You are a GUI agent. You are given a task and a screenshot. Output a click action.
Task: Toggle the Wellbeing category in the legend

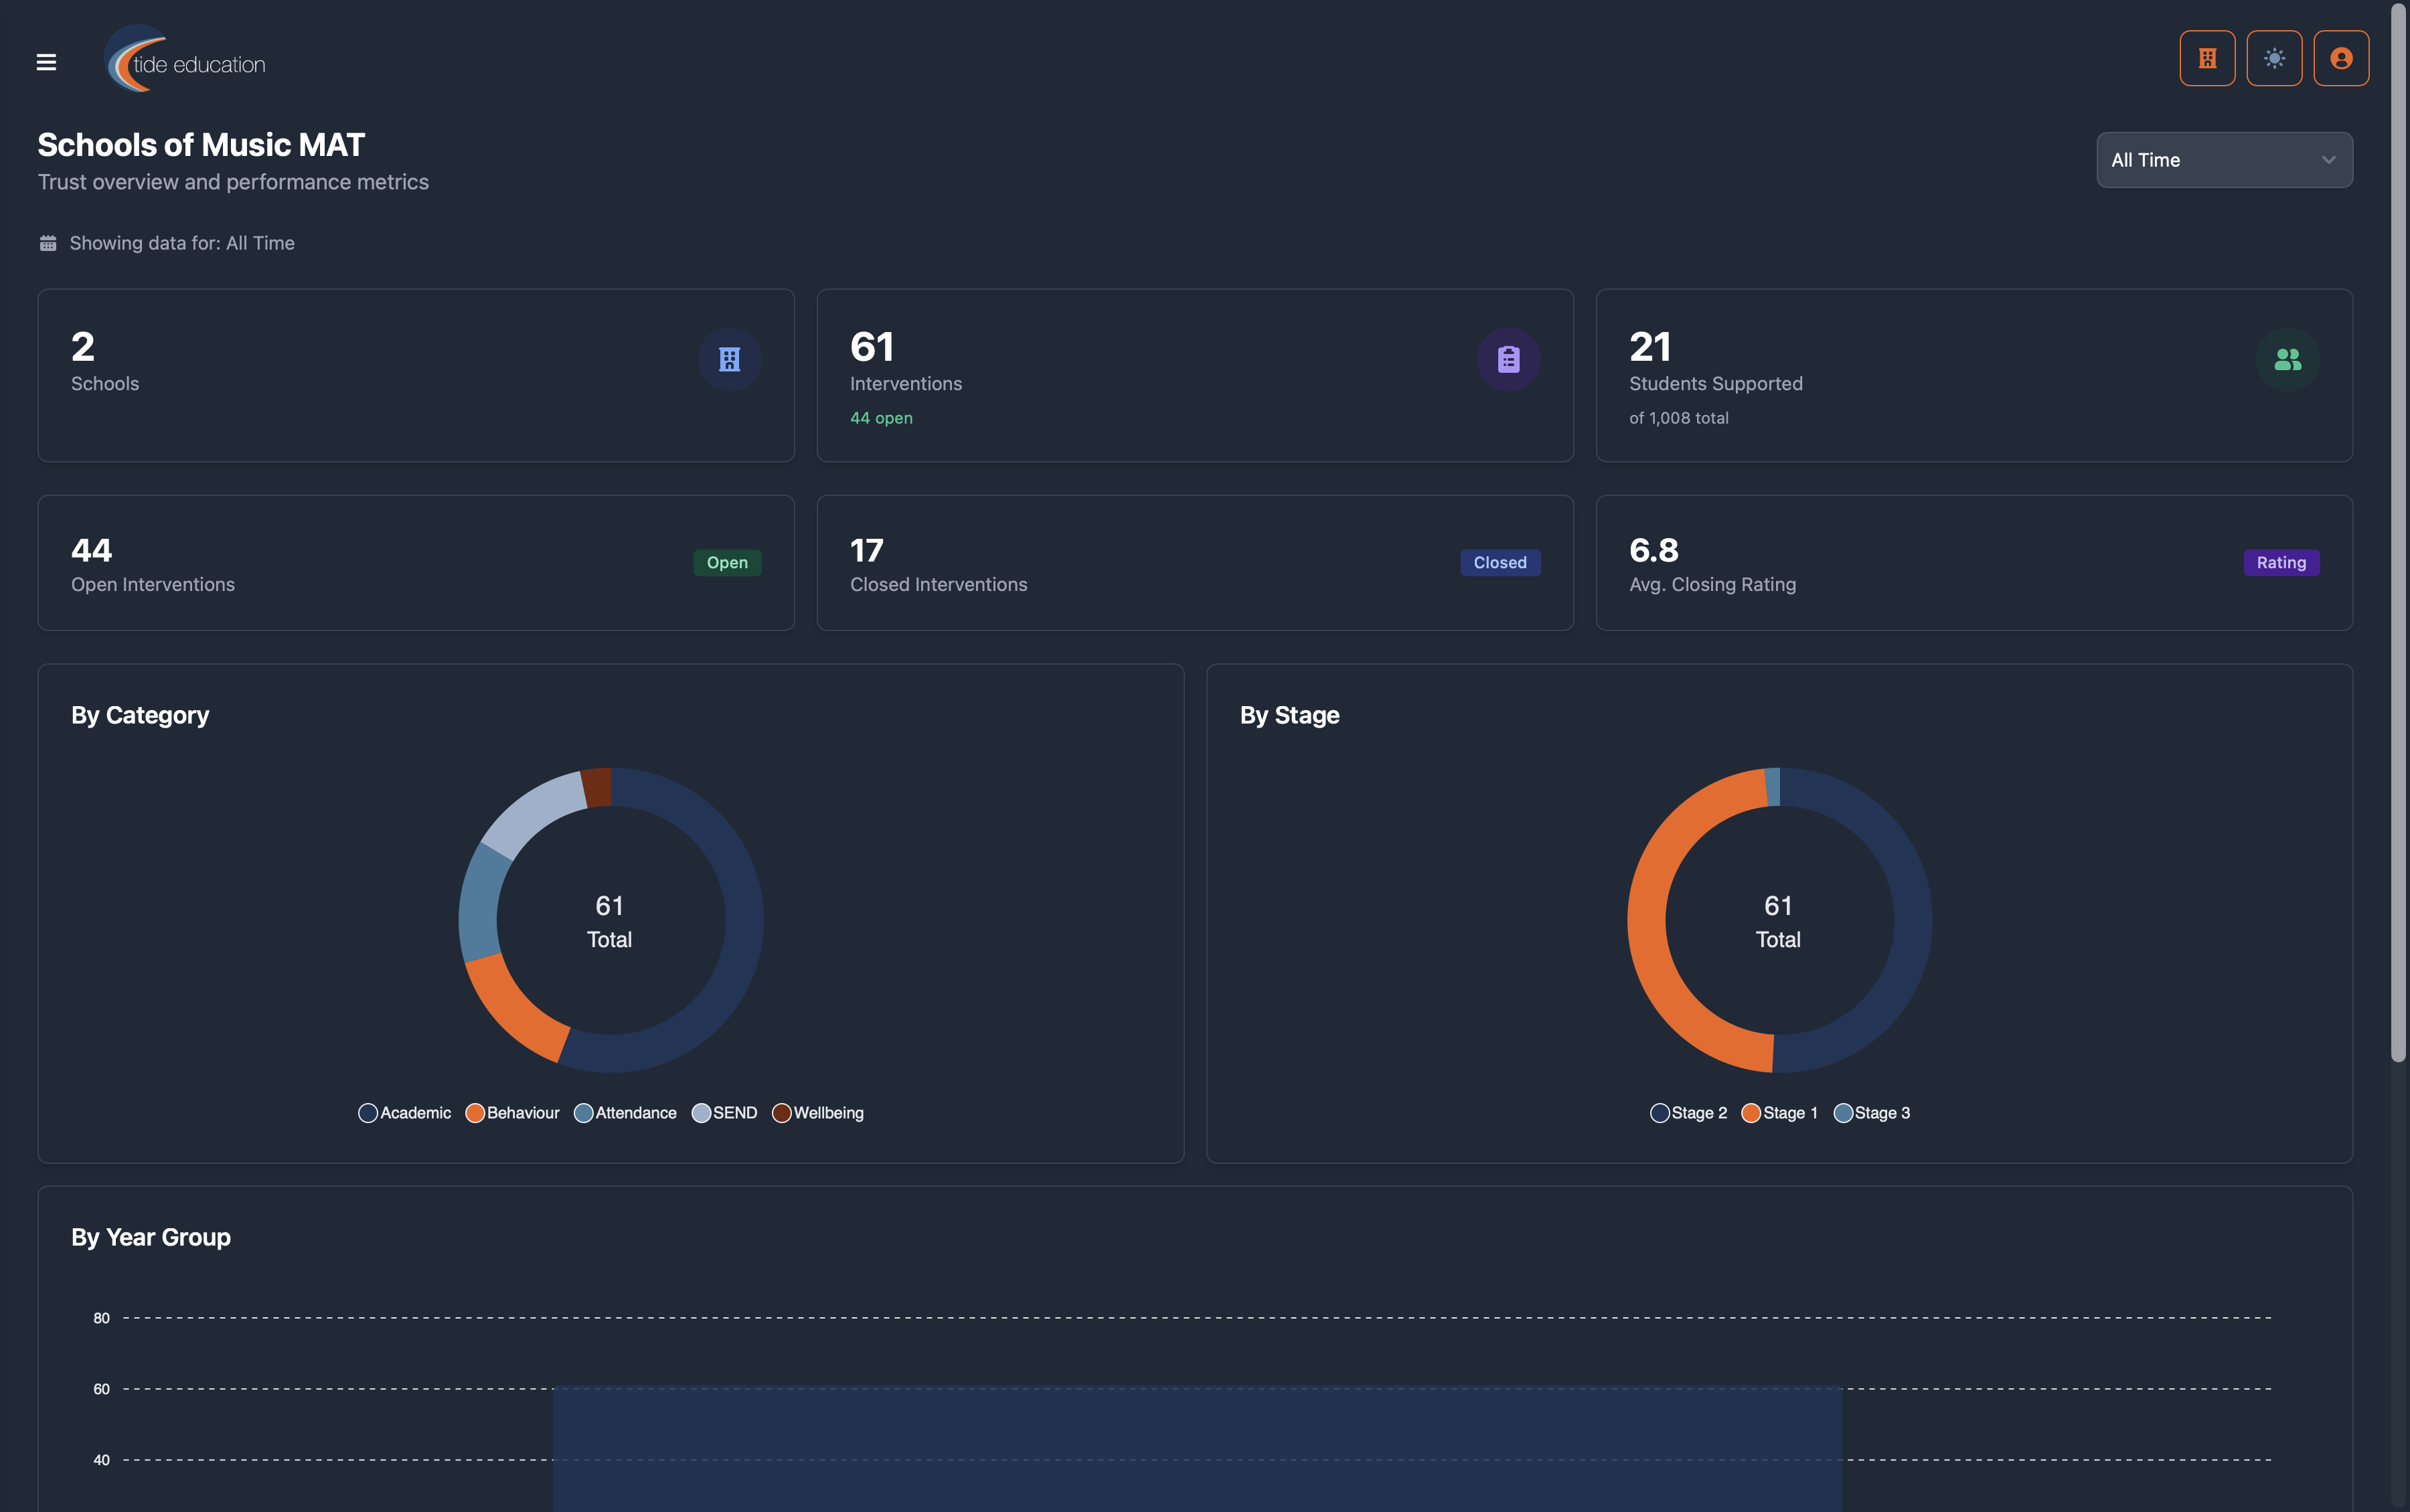click(x=818, y=1112)
